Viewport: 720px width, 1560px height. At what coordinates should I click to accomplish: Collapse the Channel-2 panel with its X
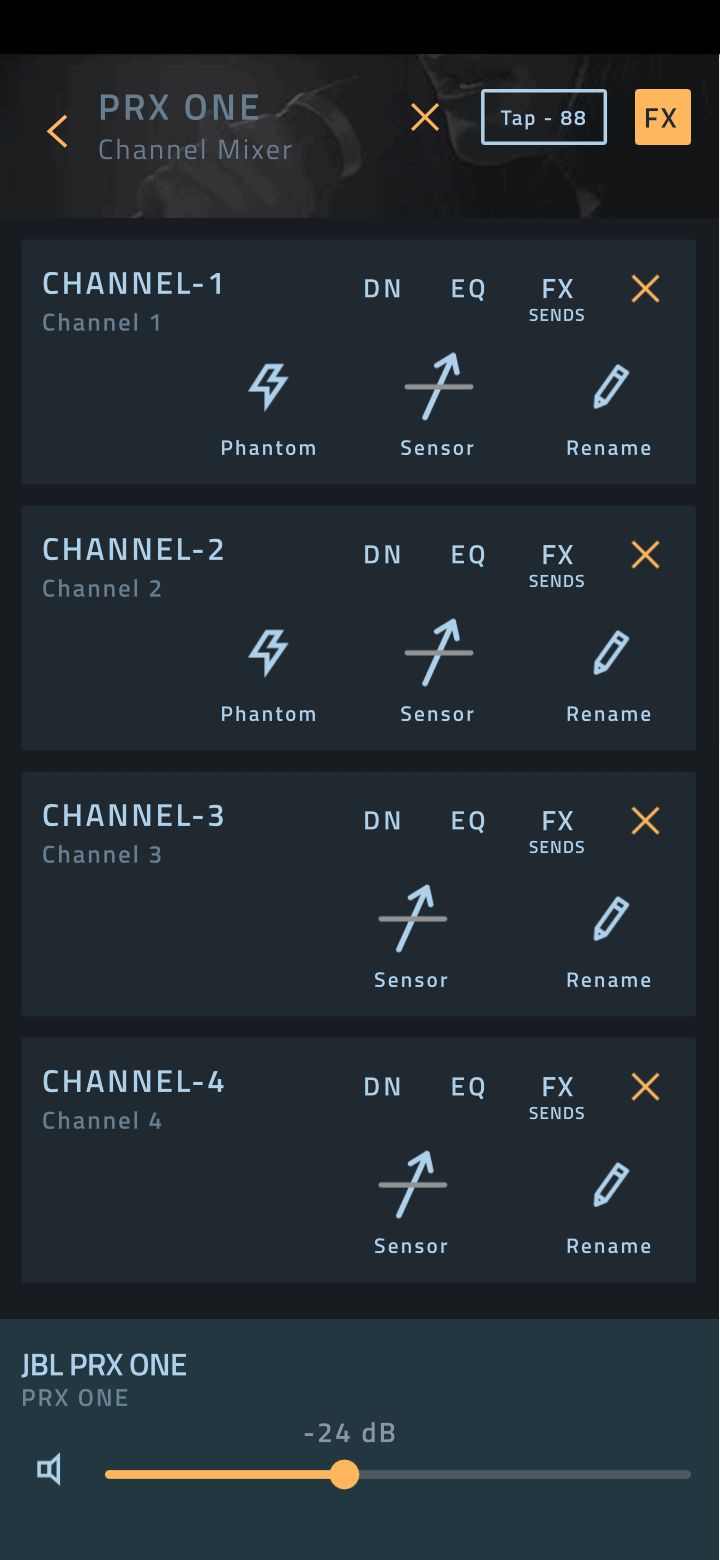[646, 555]
